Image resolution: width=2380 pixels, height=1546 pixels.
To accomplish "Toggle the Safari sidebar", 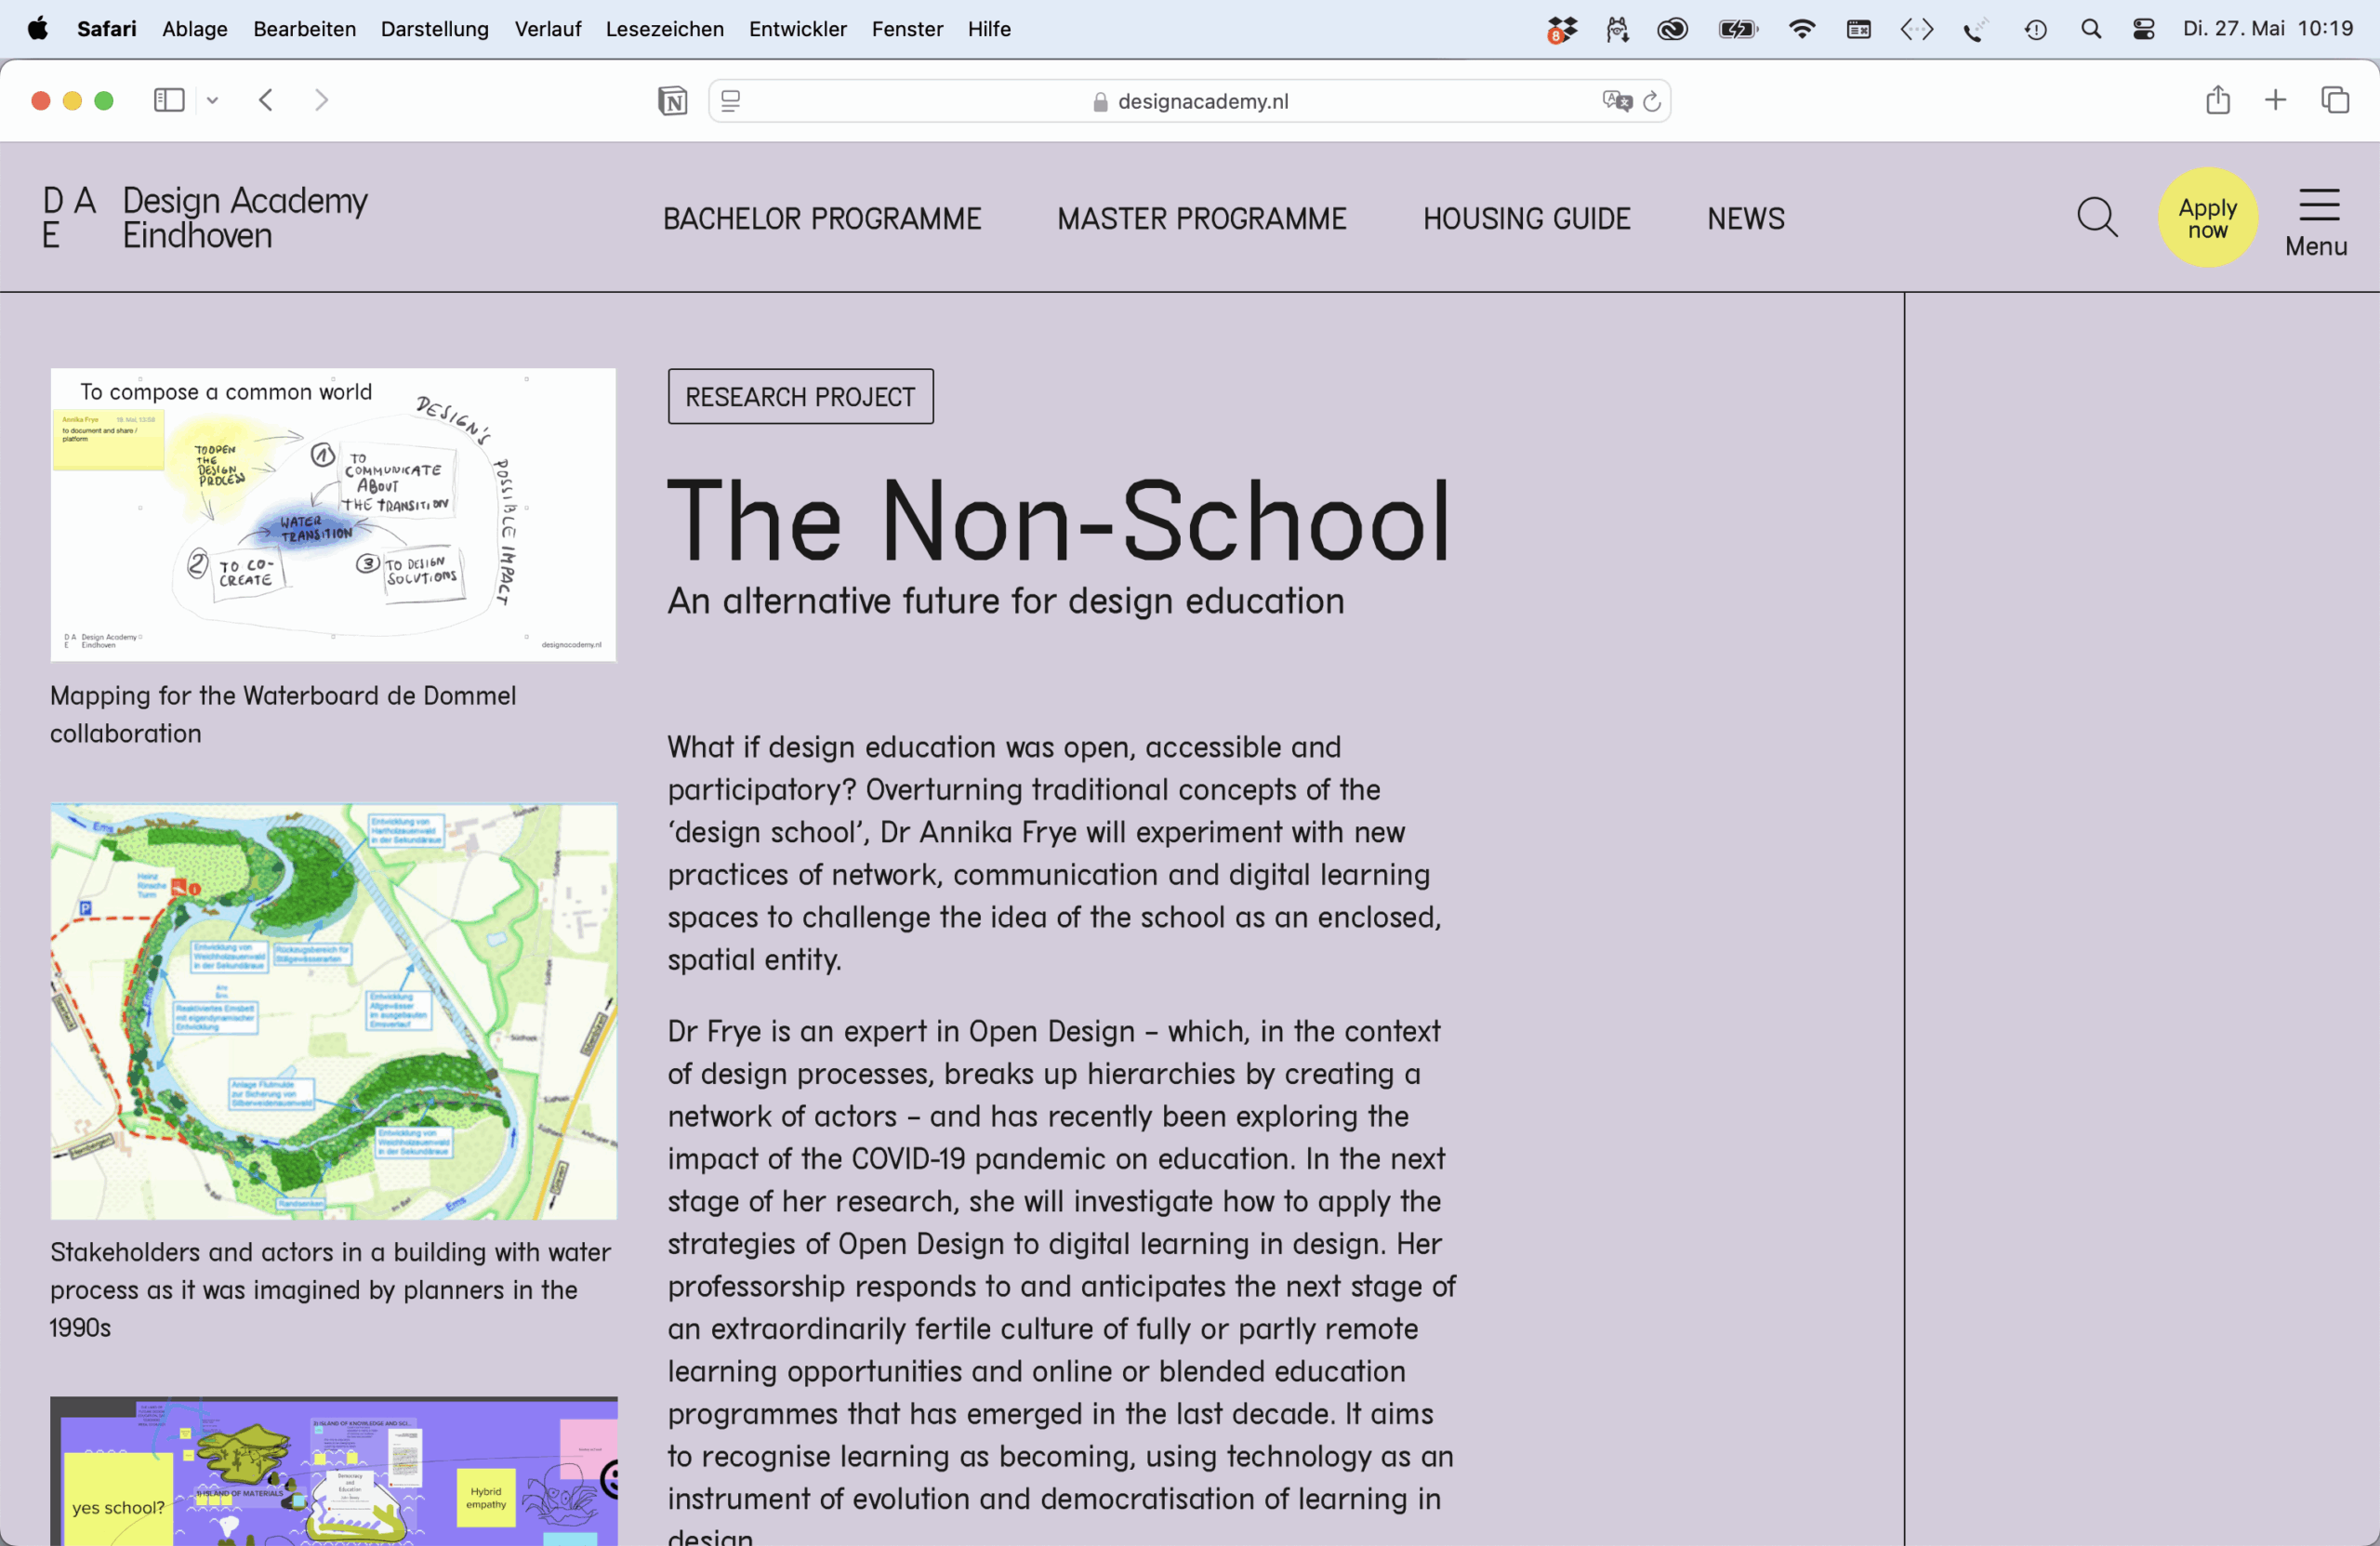I will [x=169, y=100].
